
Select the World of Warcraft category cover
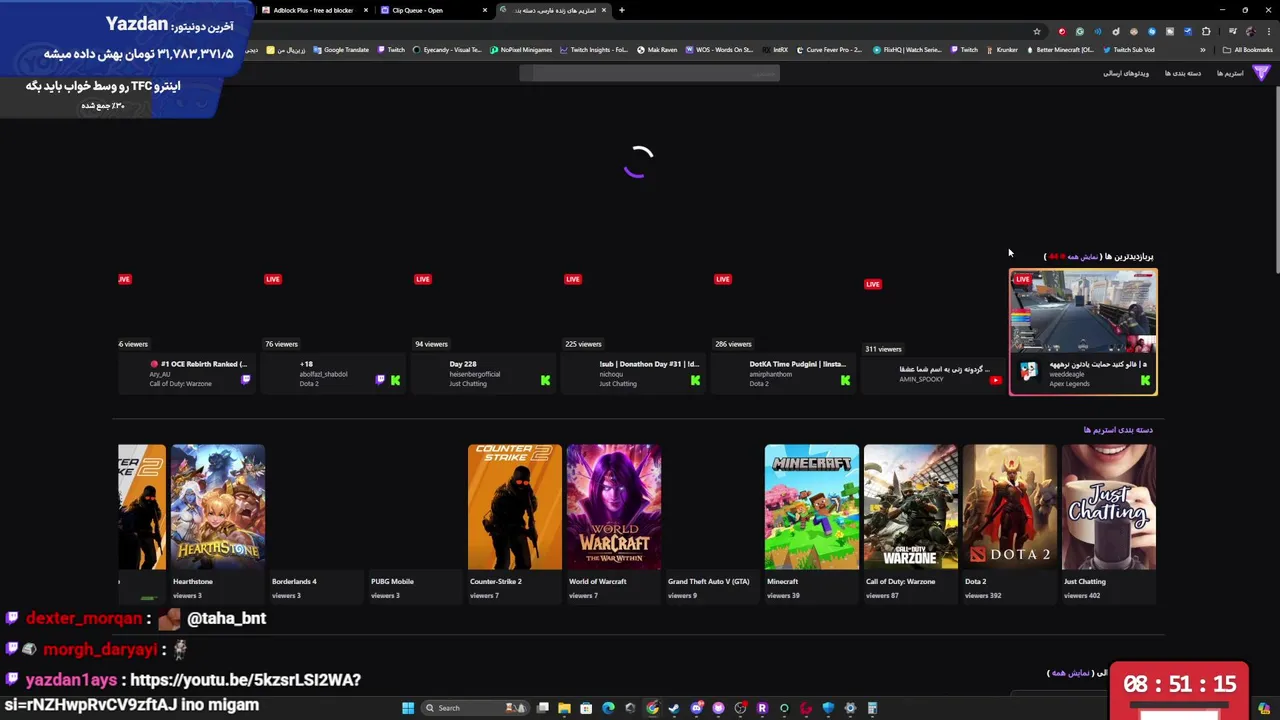click(x=613, y=507)
